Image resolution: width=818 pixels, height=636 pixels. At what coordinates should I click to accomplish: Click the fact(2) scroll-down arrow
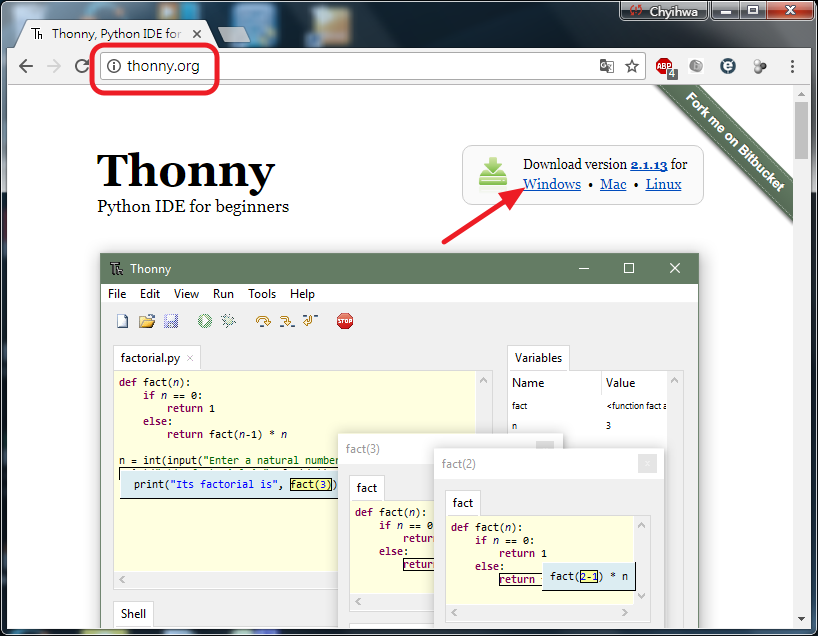point(642,595)
